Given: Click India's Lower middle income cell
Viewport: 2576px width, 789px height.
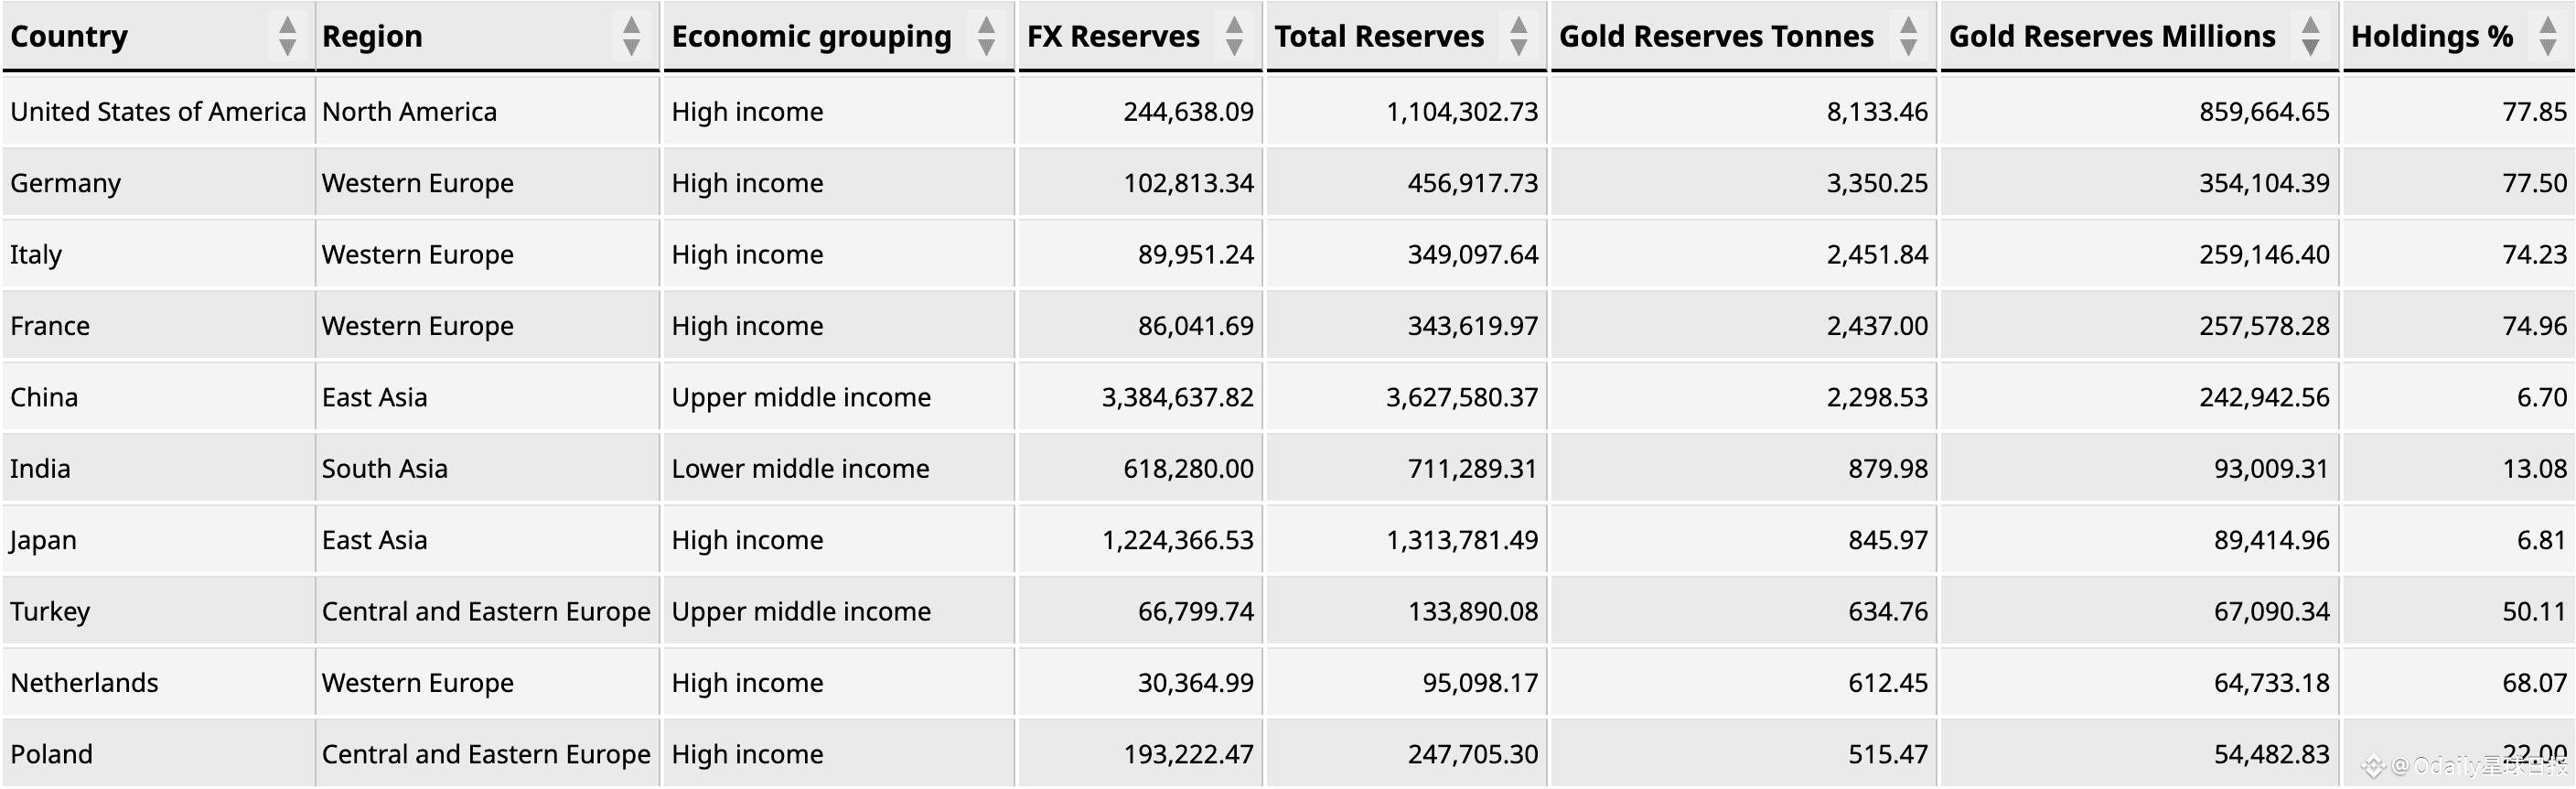Looking at the screenshot, I should pos(837,468).
